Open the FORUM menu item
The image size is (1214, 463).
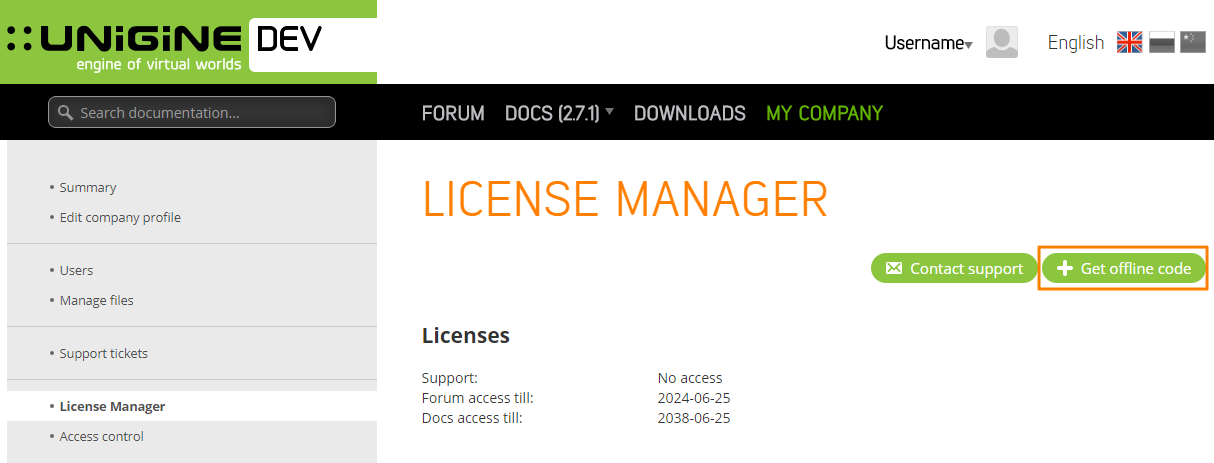pyautogui.click(x=453, y=113)
